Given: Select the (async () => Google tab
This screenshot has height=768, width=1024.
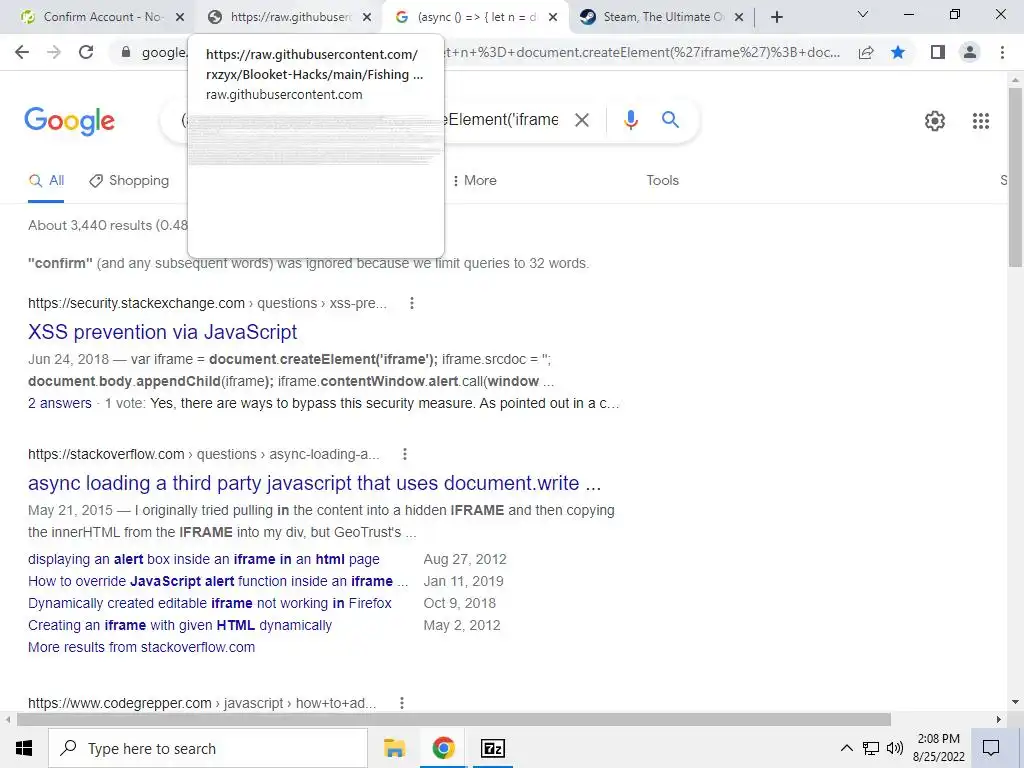Looking at the screenshot, I should pos(473,18).
